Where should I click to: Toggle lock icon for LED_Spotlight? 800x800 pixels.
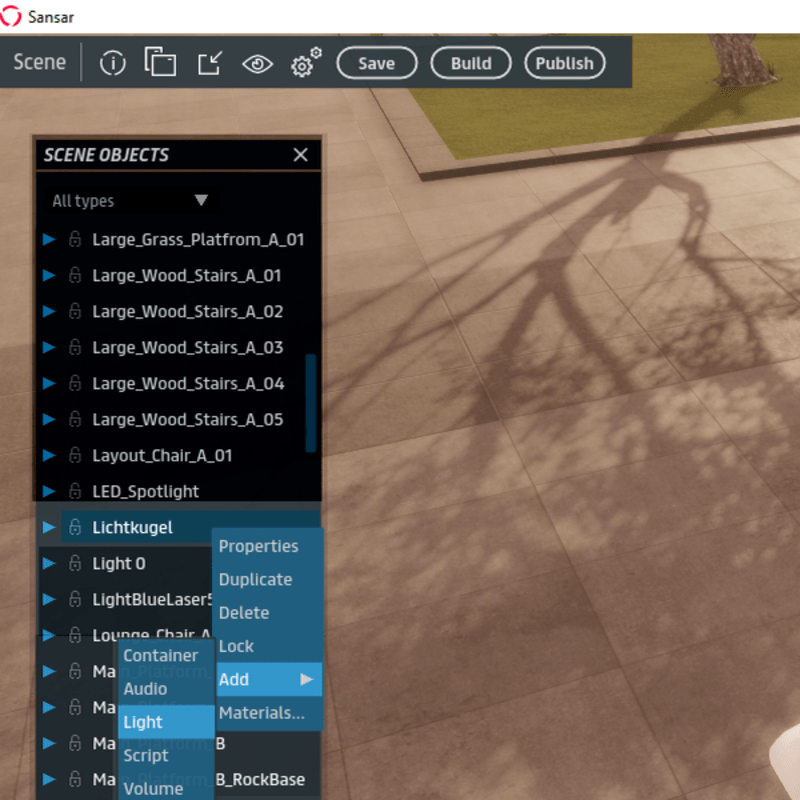tap(75, 492)
